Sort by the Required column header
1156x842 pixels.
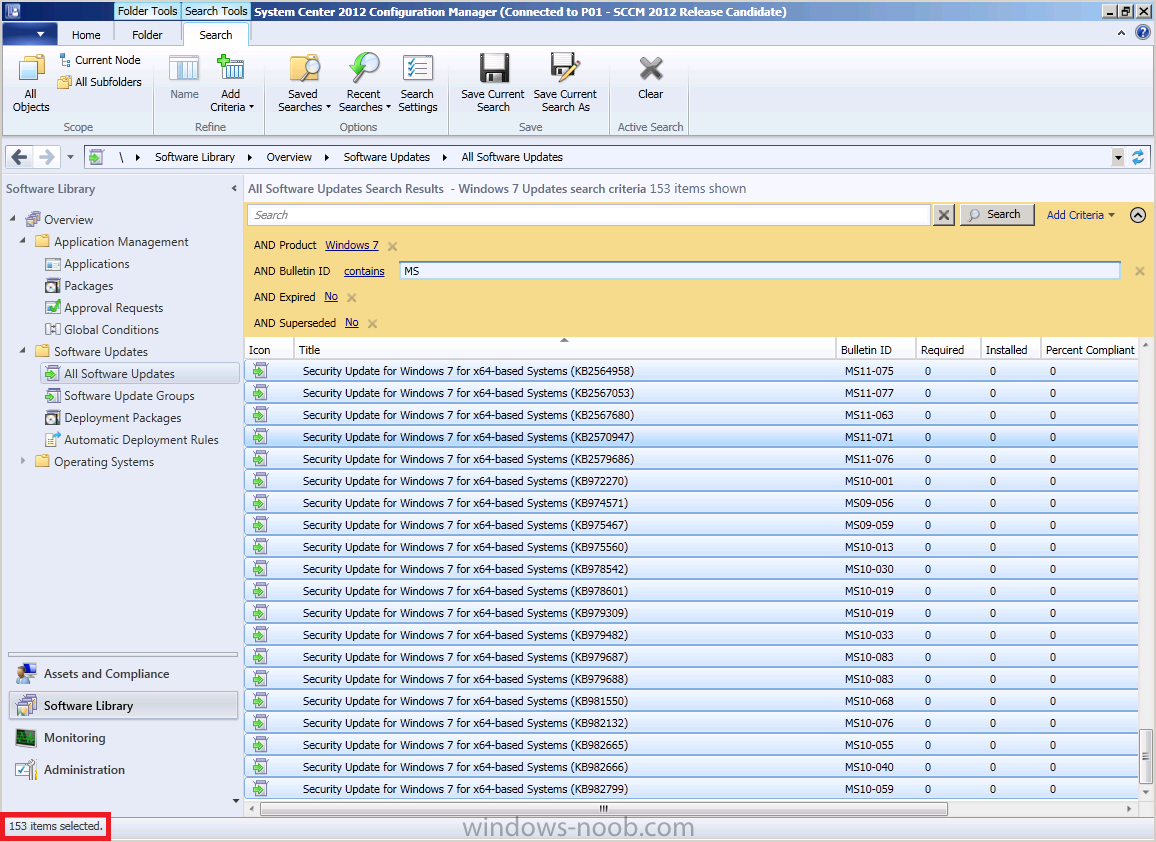click(x=947, y=350)
